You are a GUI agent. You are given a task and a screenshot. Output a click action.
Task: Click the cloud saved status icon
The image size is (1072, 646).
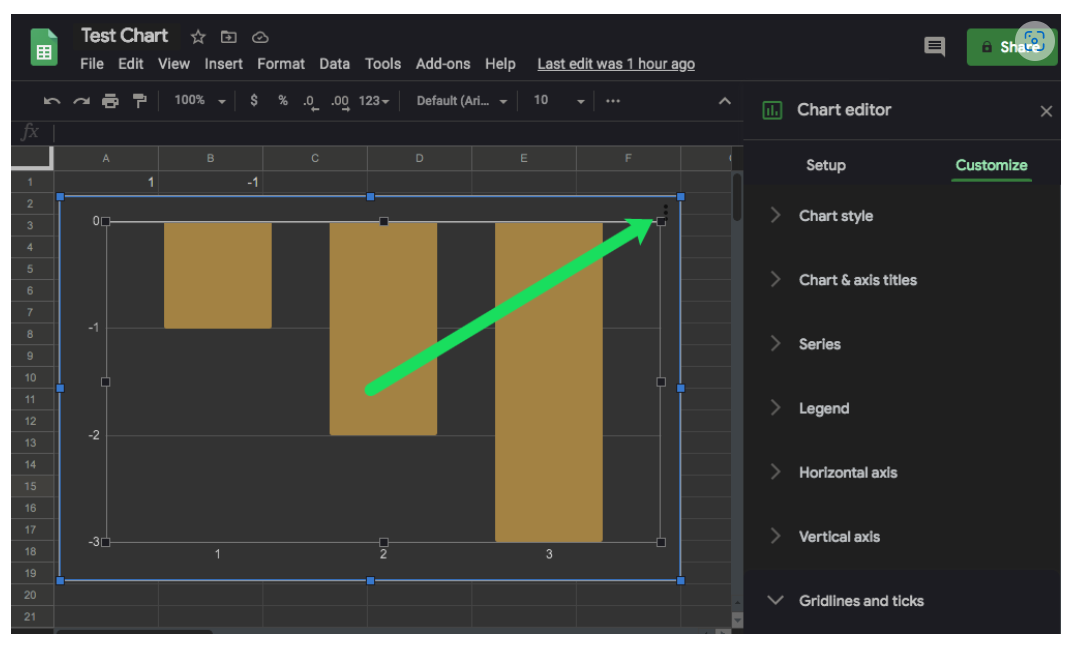point(259,37)
